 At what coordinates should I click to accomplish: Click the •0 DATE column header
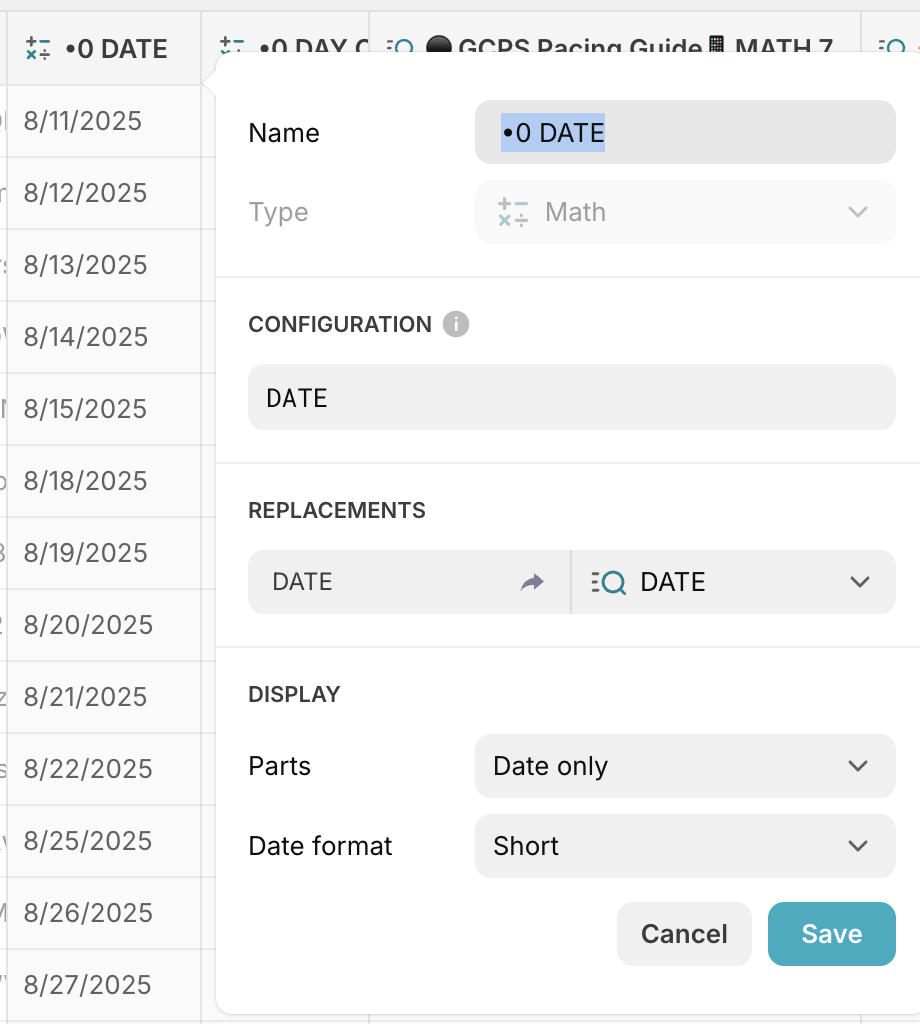pos(115,48)
